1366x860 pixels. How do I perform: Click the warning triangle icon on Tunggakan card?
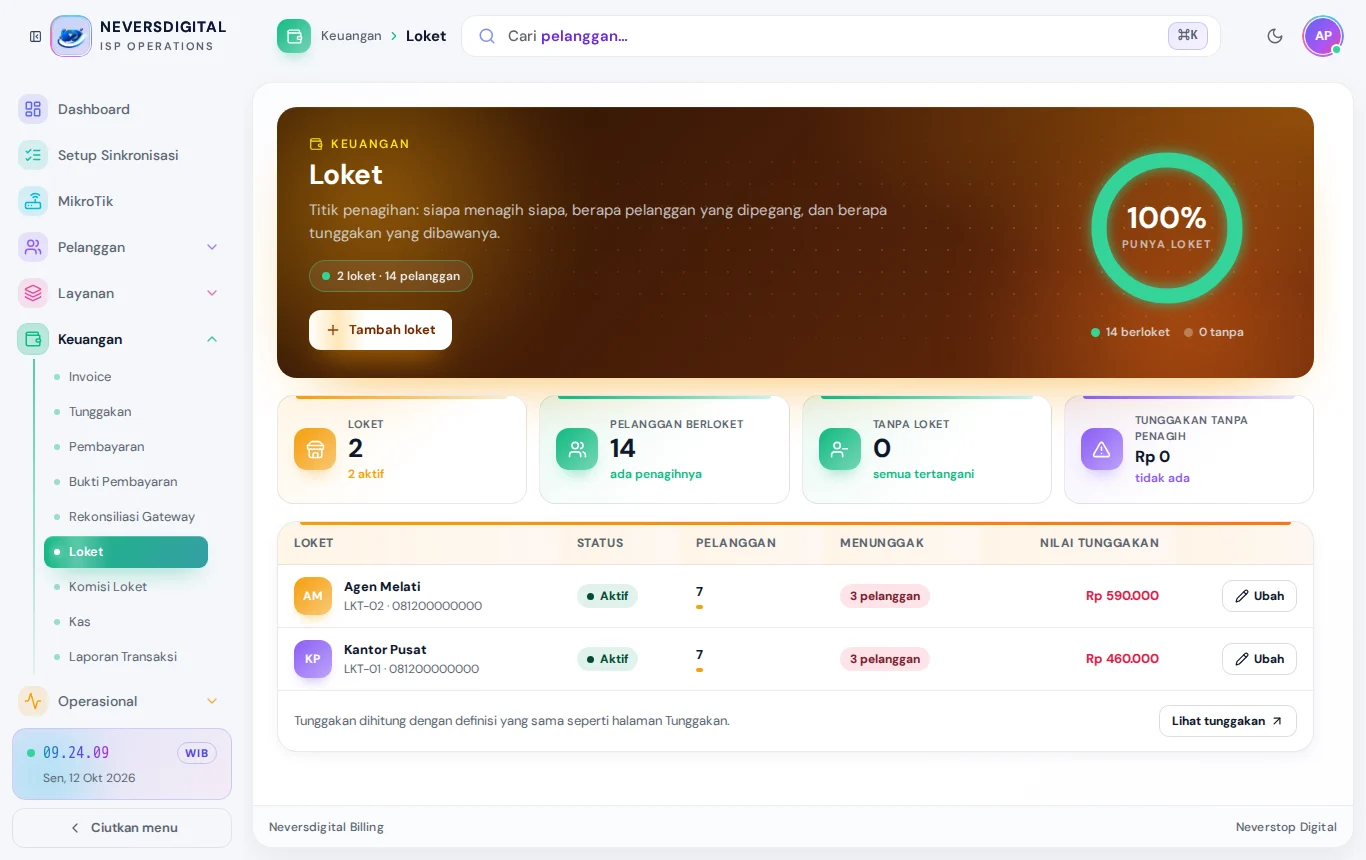[x=1102, y=449]
